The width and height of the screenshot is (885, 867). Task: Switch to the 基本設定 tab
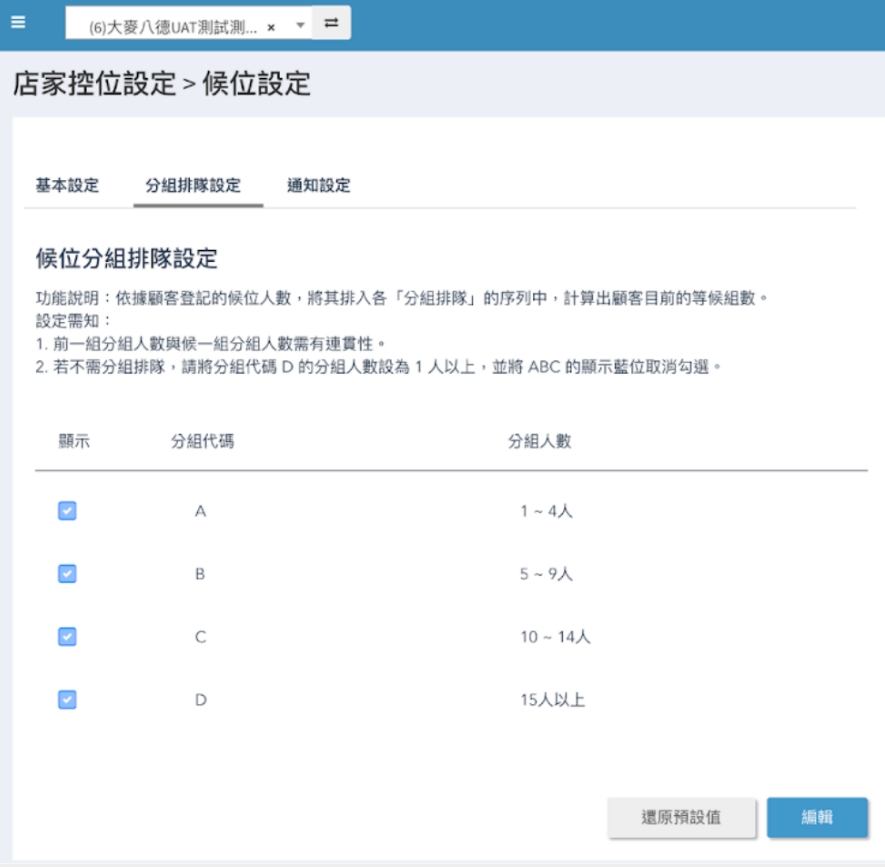click(x=67, y=186)
